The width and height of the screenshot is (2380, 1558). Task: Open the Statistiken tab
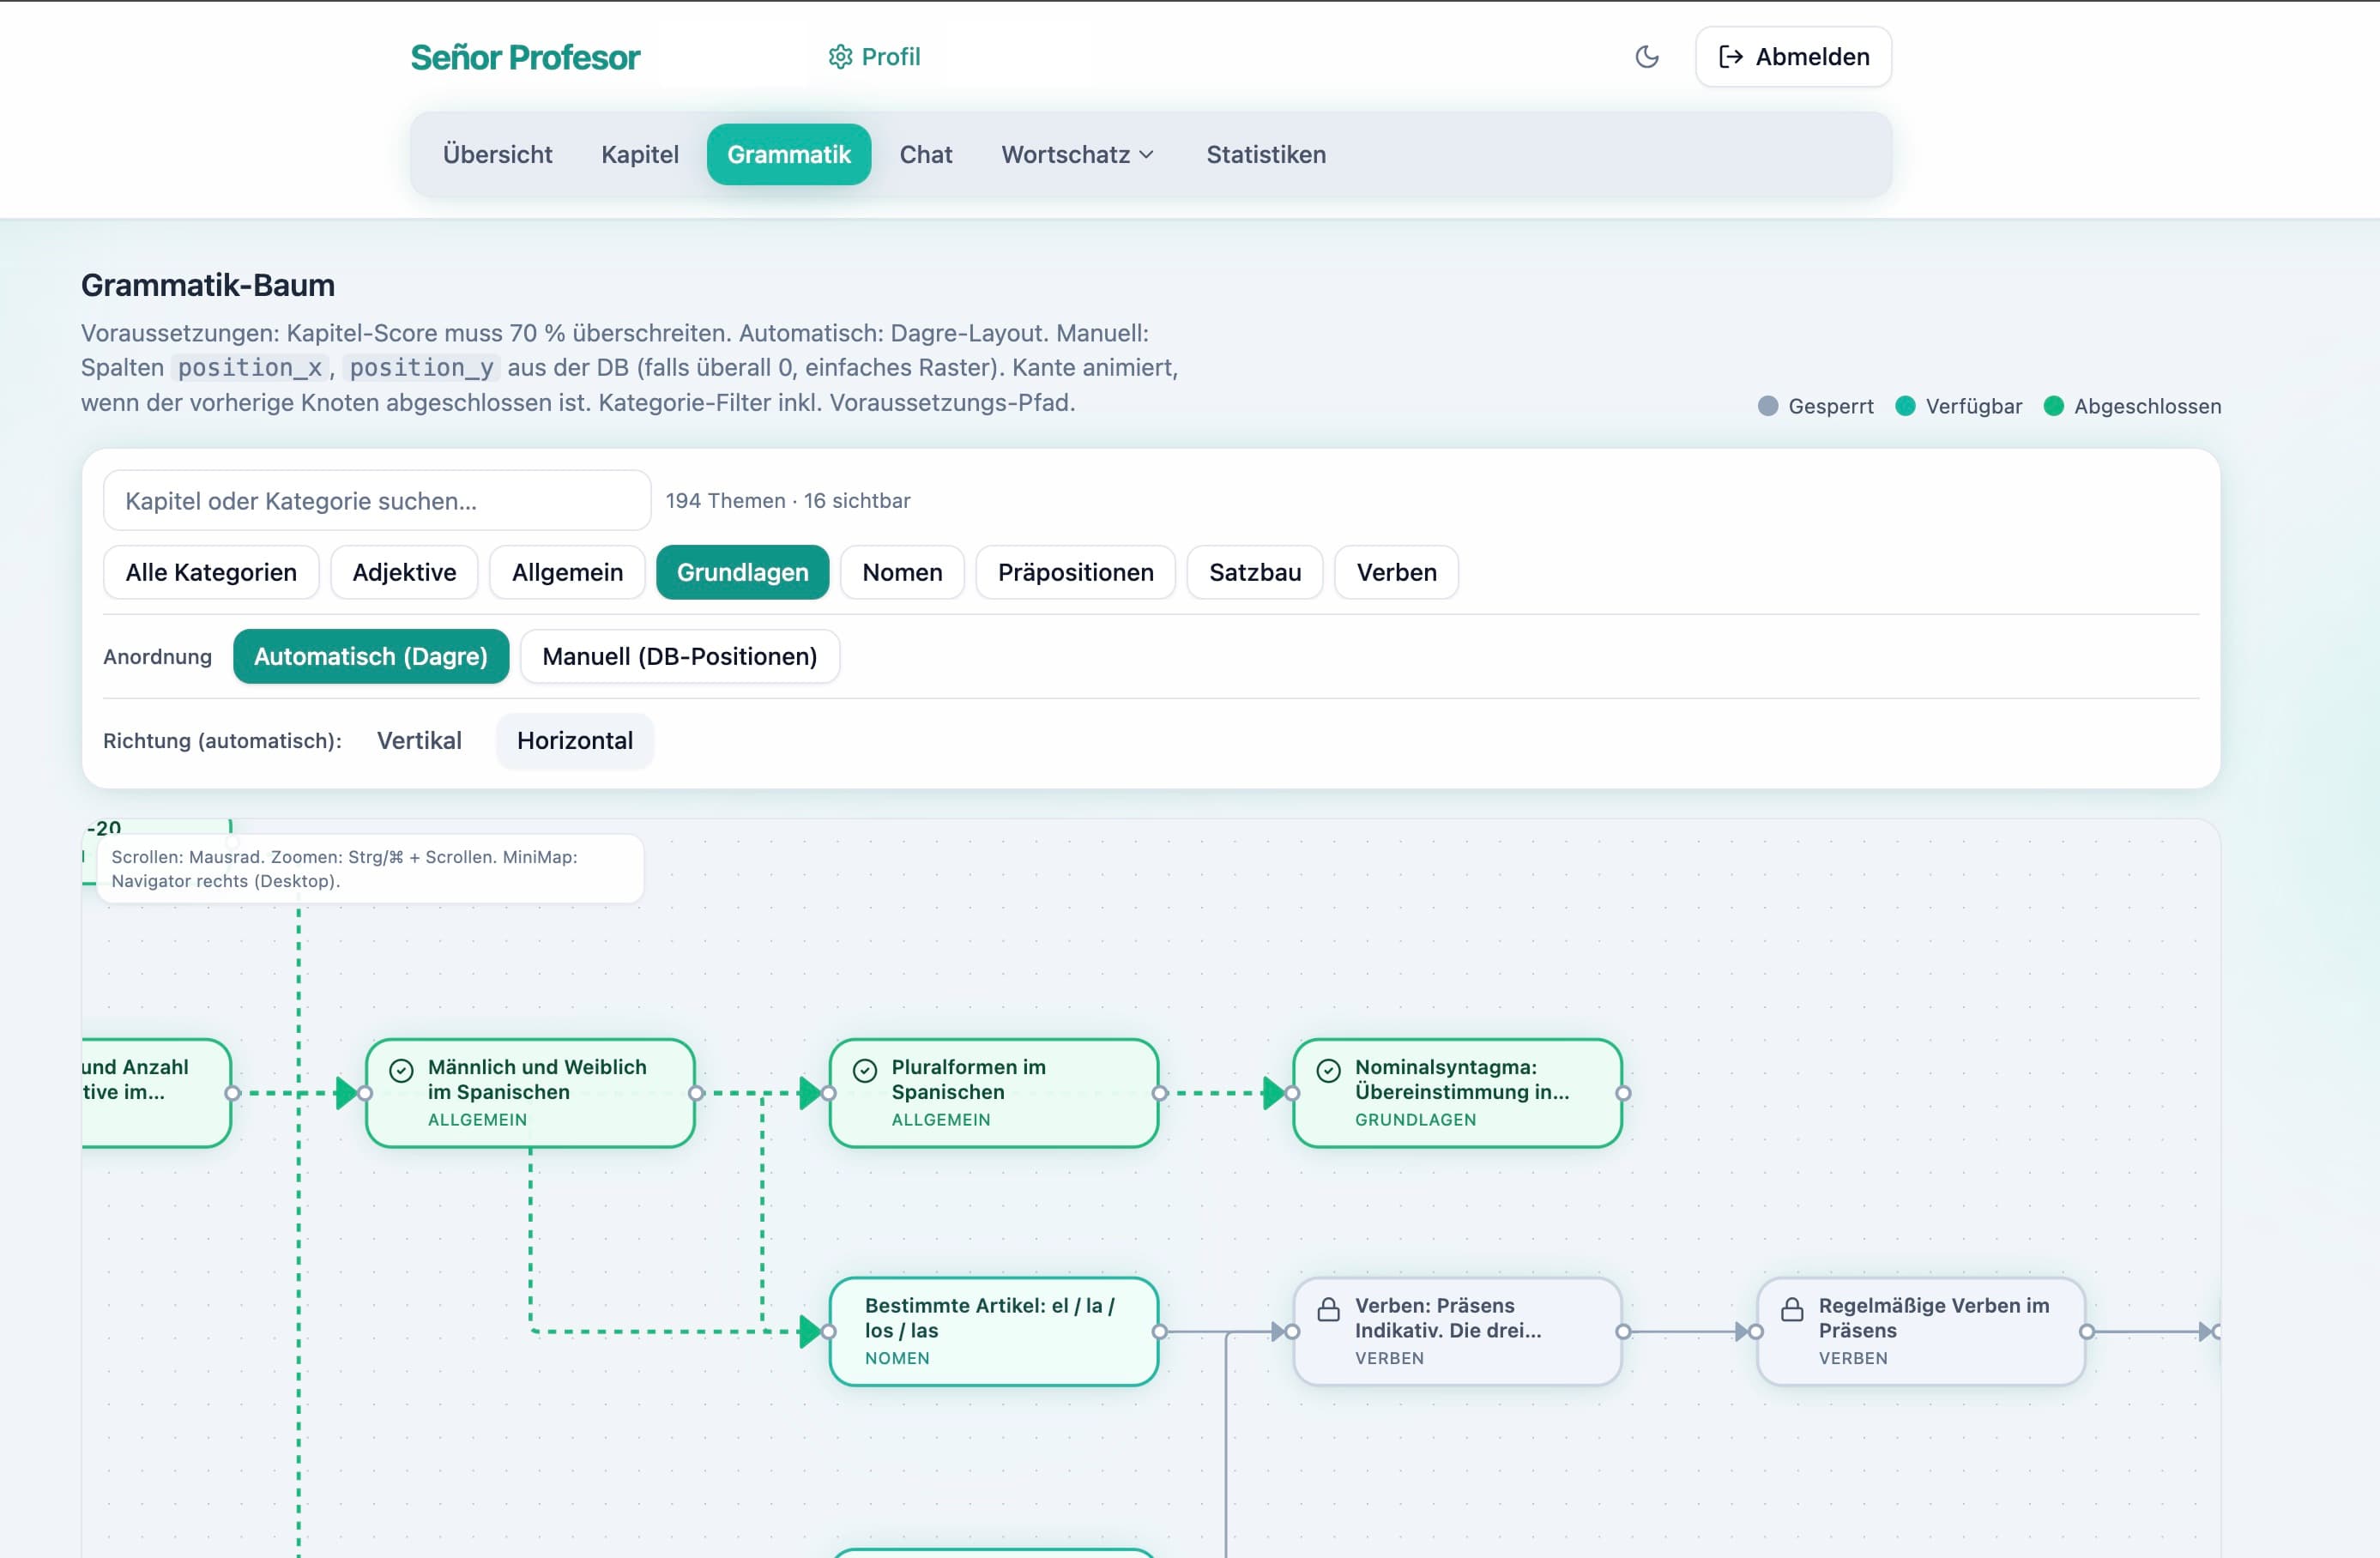(1266, 154)
